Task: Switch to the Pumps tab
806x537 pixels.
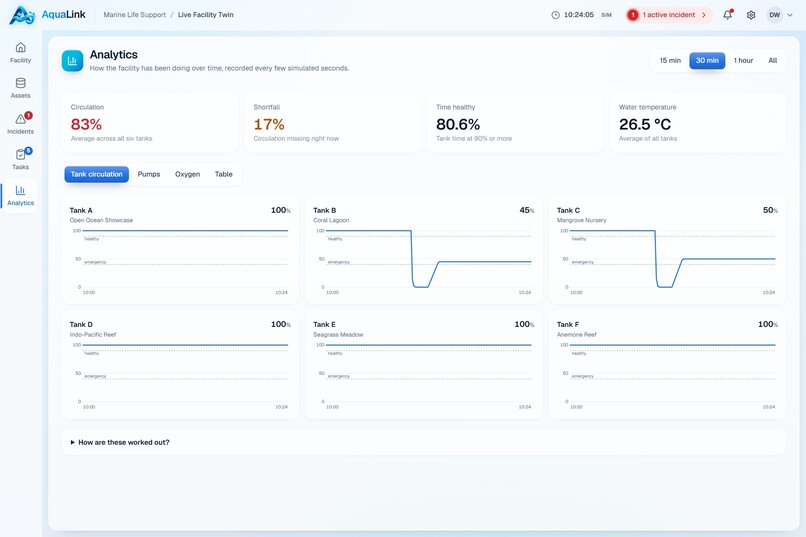Action: coord(149,174)
